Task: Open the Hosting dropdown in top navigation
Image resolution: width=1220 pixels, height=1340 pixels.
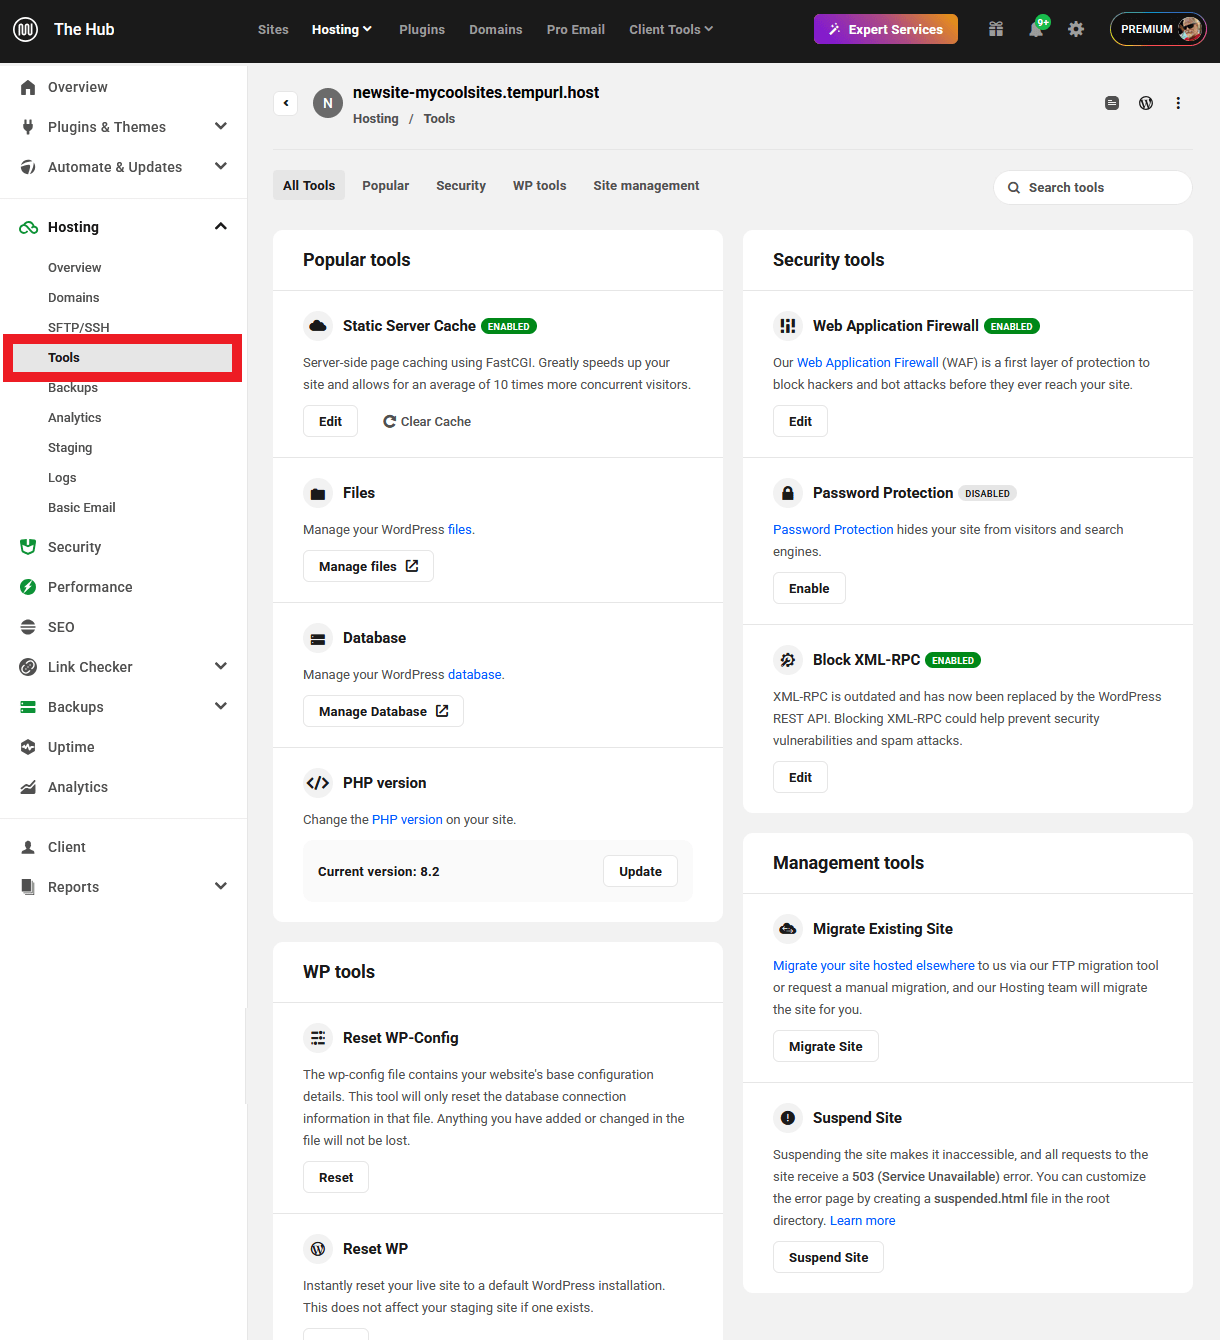Action: point(342,29)
